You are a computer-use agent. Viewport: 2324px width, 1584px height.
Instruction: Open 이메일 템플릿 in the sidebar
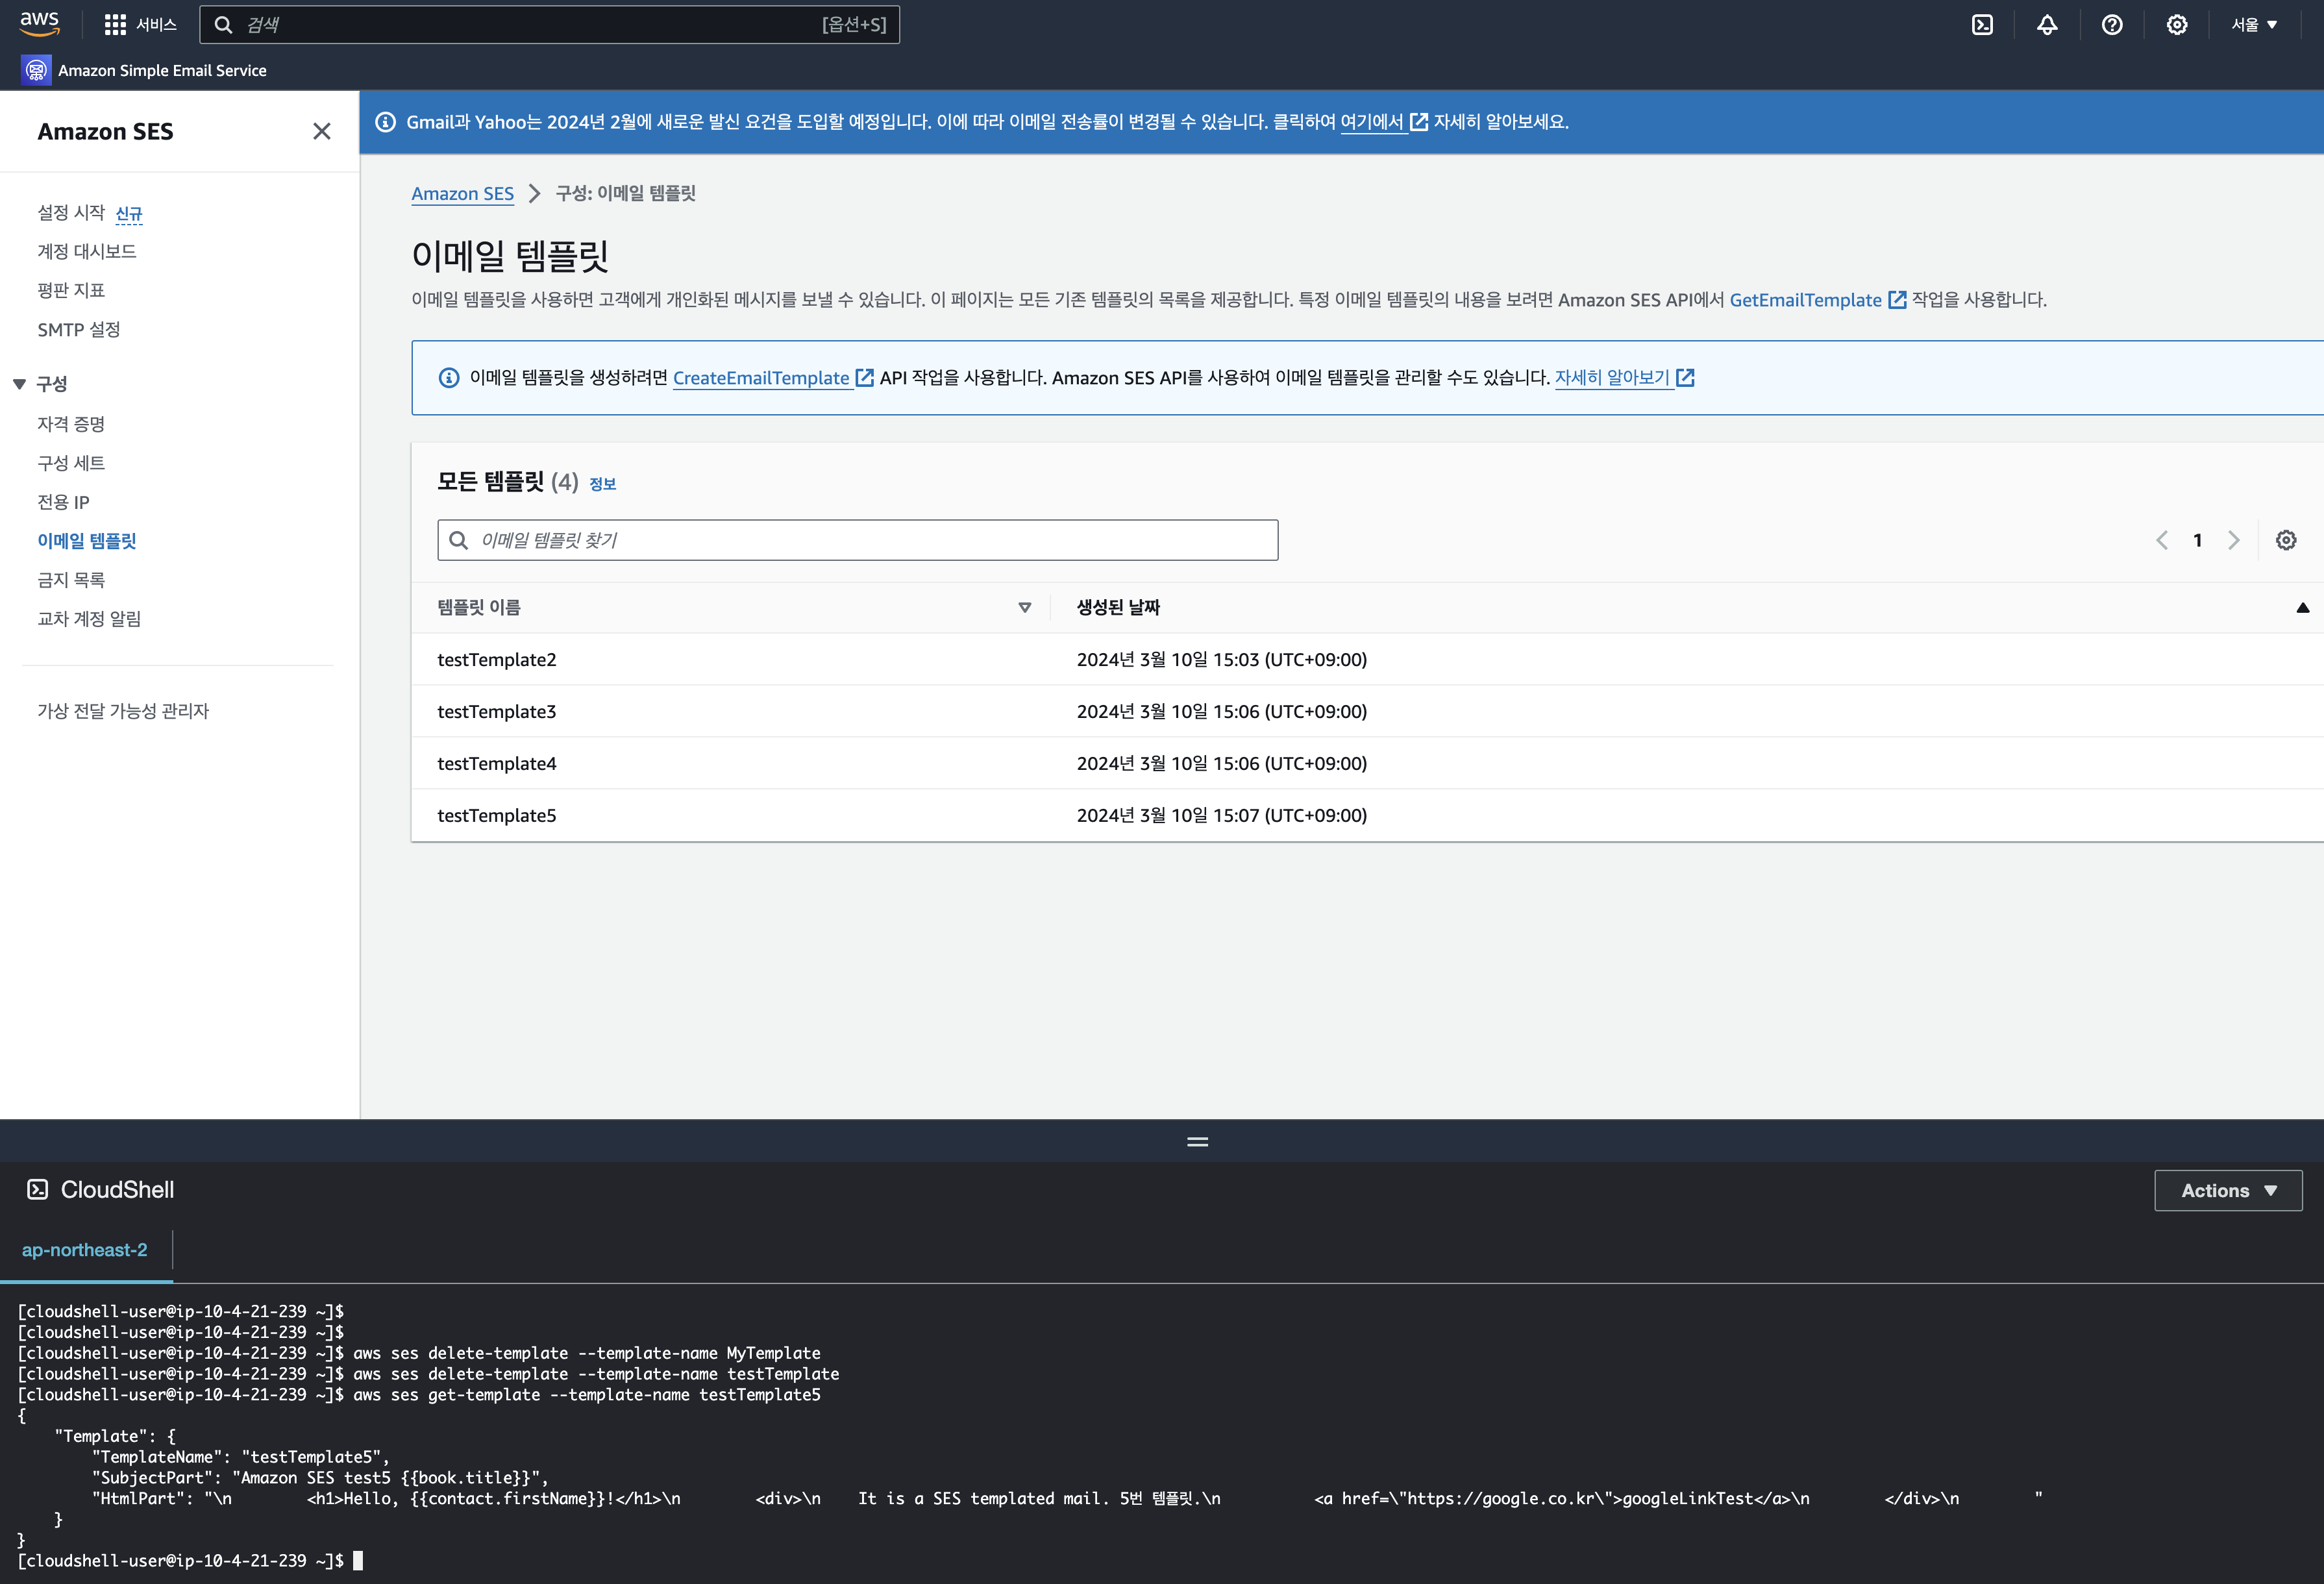click(87, 541)
